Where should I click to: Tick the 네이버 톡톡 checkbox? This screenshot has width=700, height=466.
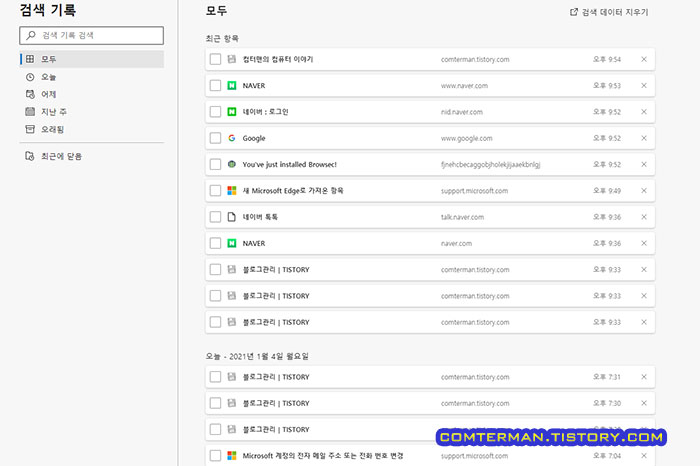tap(215, 217)
